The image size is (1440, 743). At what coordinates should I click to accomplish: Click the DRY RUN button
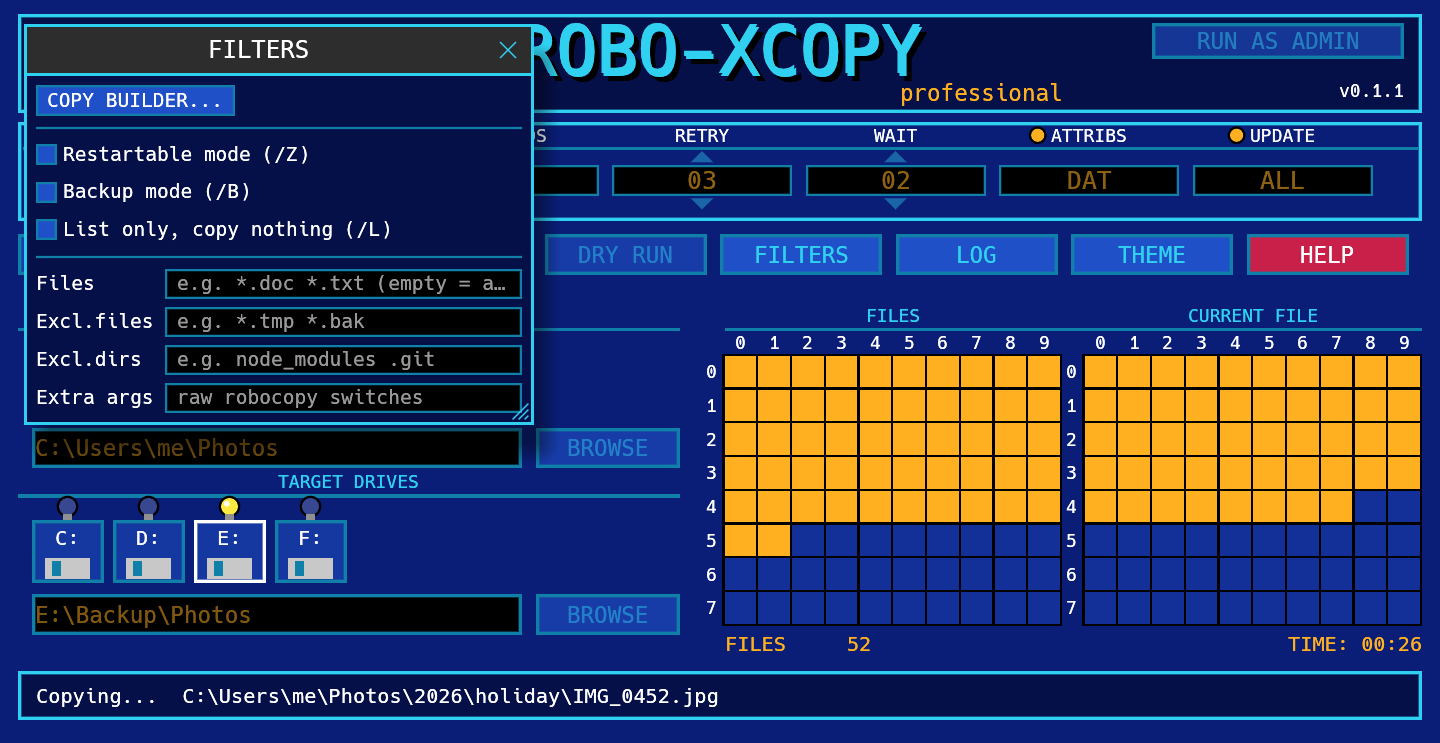tap(626, 255)
